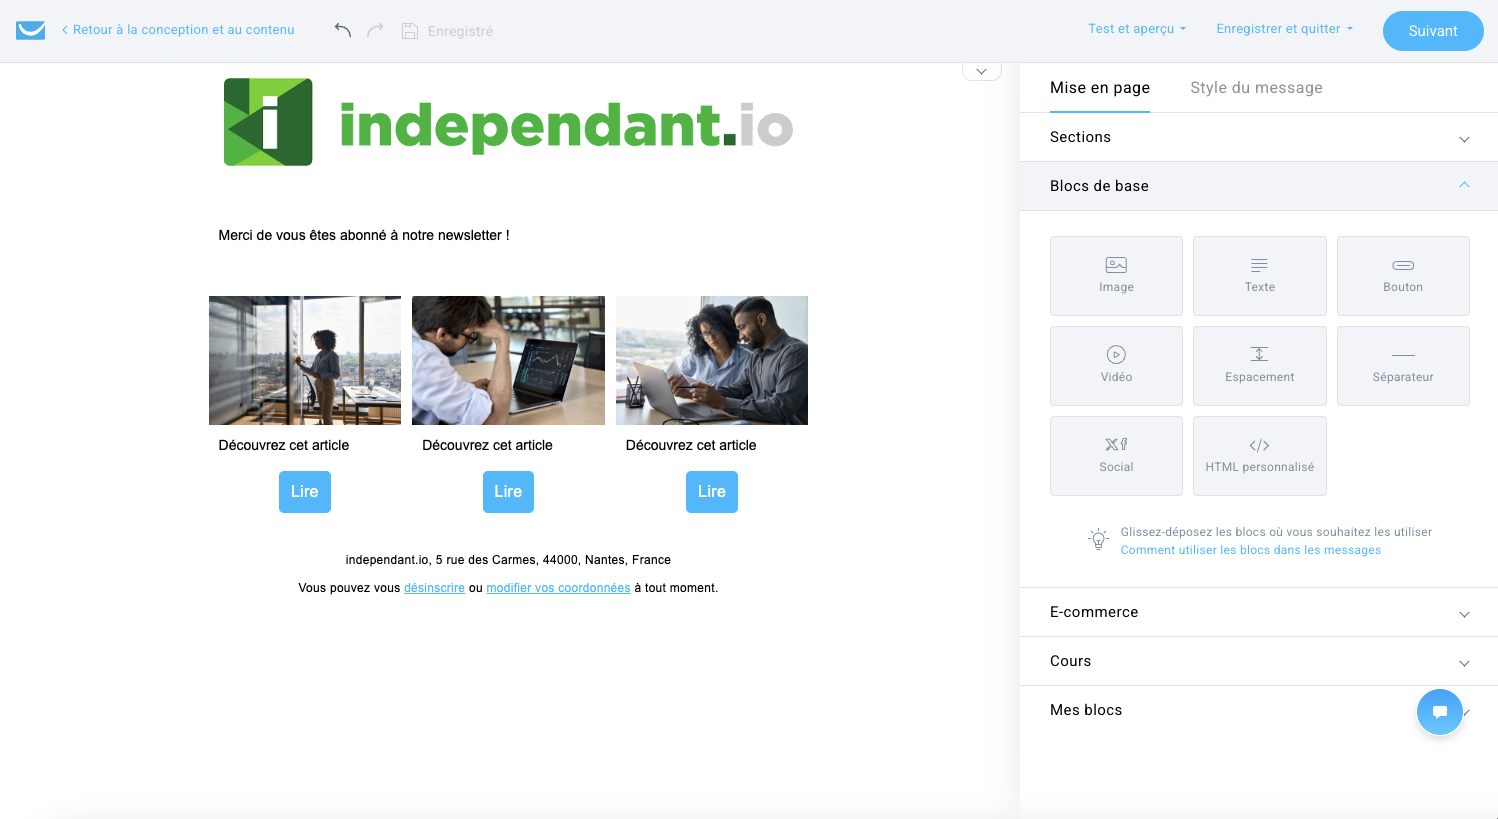Collapse the Blocs de base panel
Viewport: 1498px width, 819px height.
click(x=1258, y=186)
